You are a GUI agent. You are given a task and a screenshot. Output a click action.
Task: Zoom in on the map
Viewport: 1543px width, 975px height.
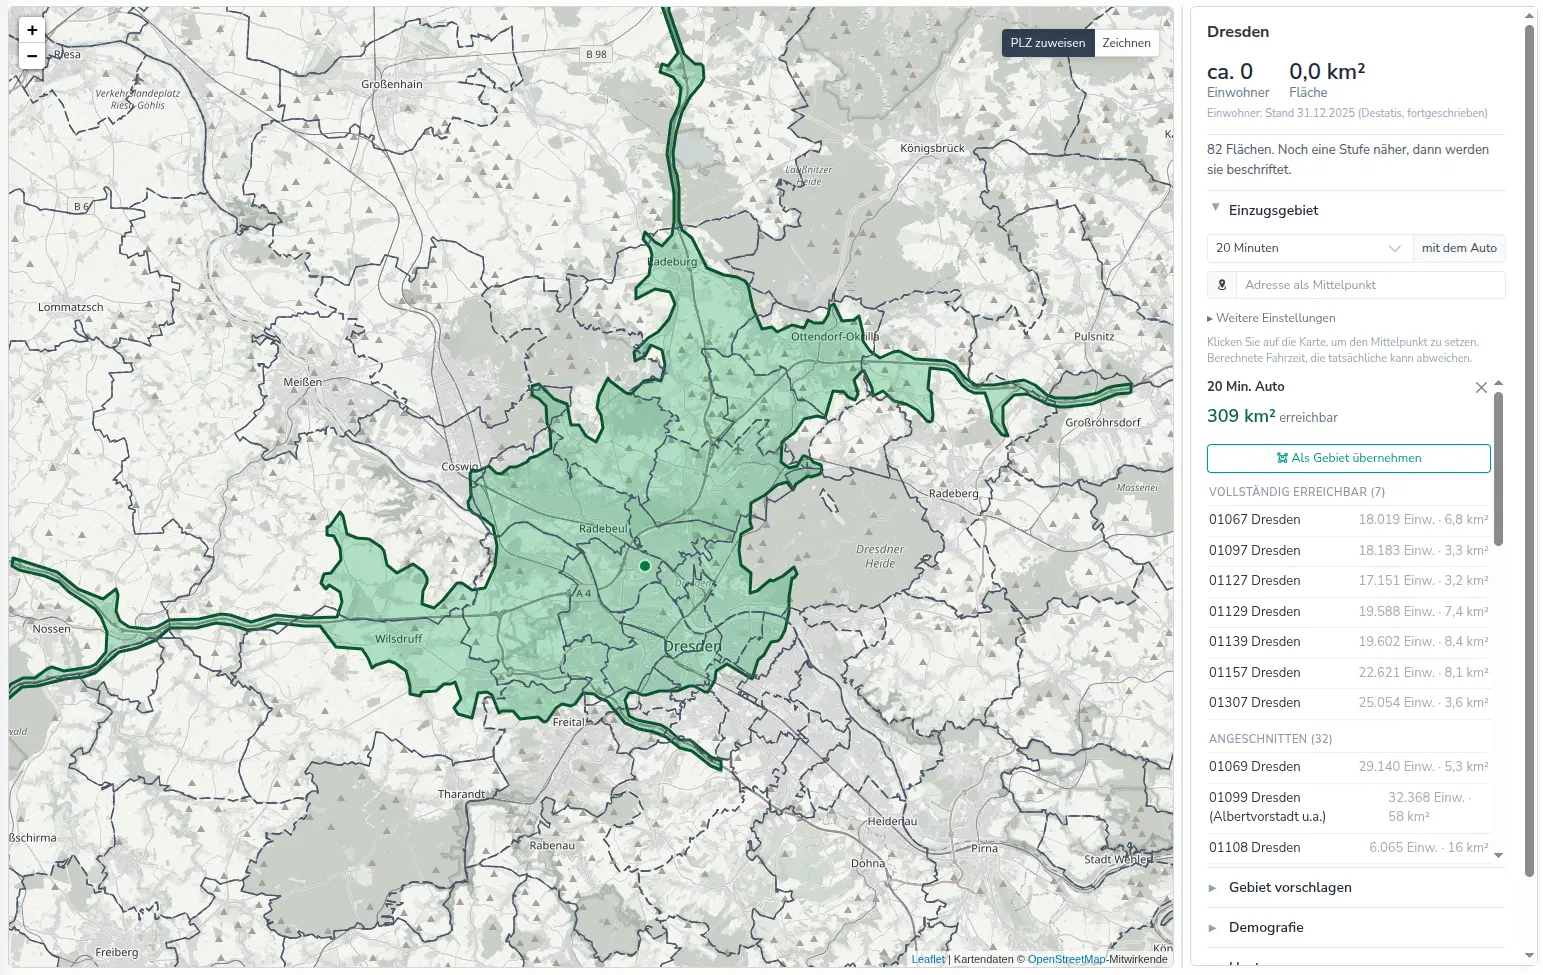point(32,31)
